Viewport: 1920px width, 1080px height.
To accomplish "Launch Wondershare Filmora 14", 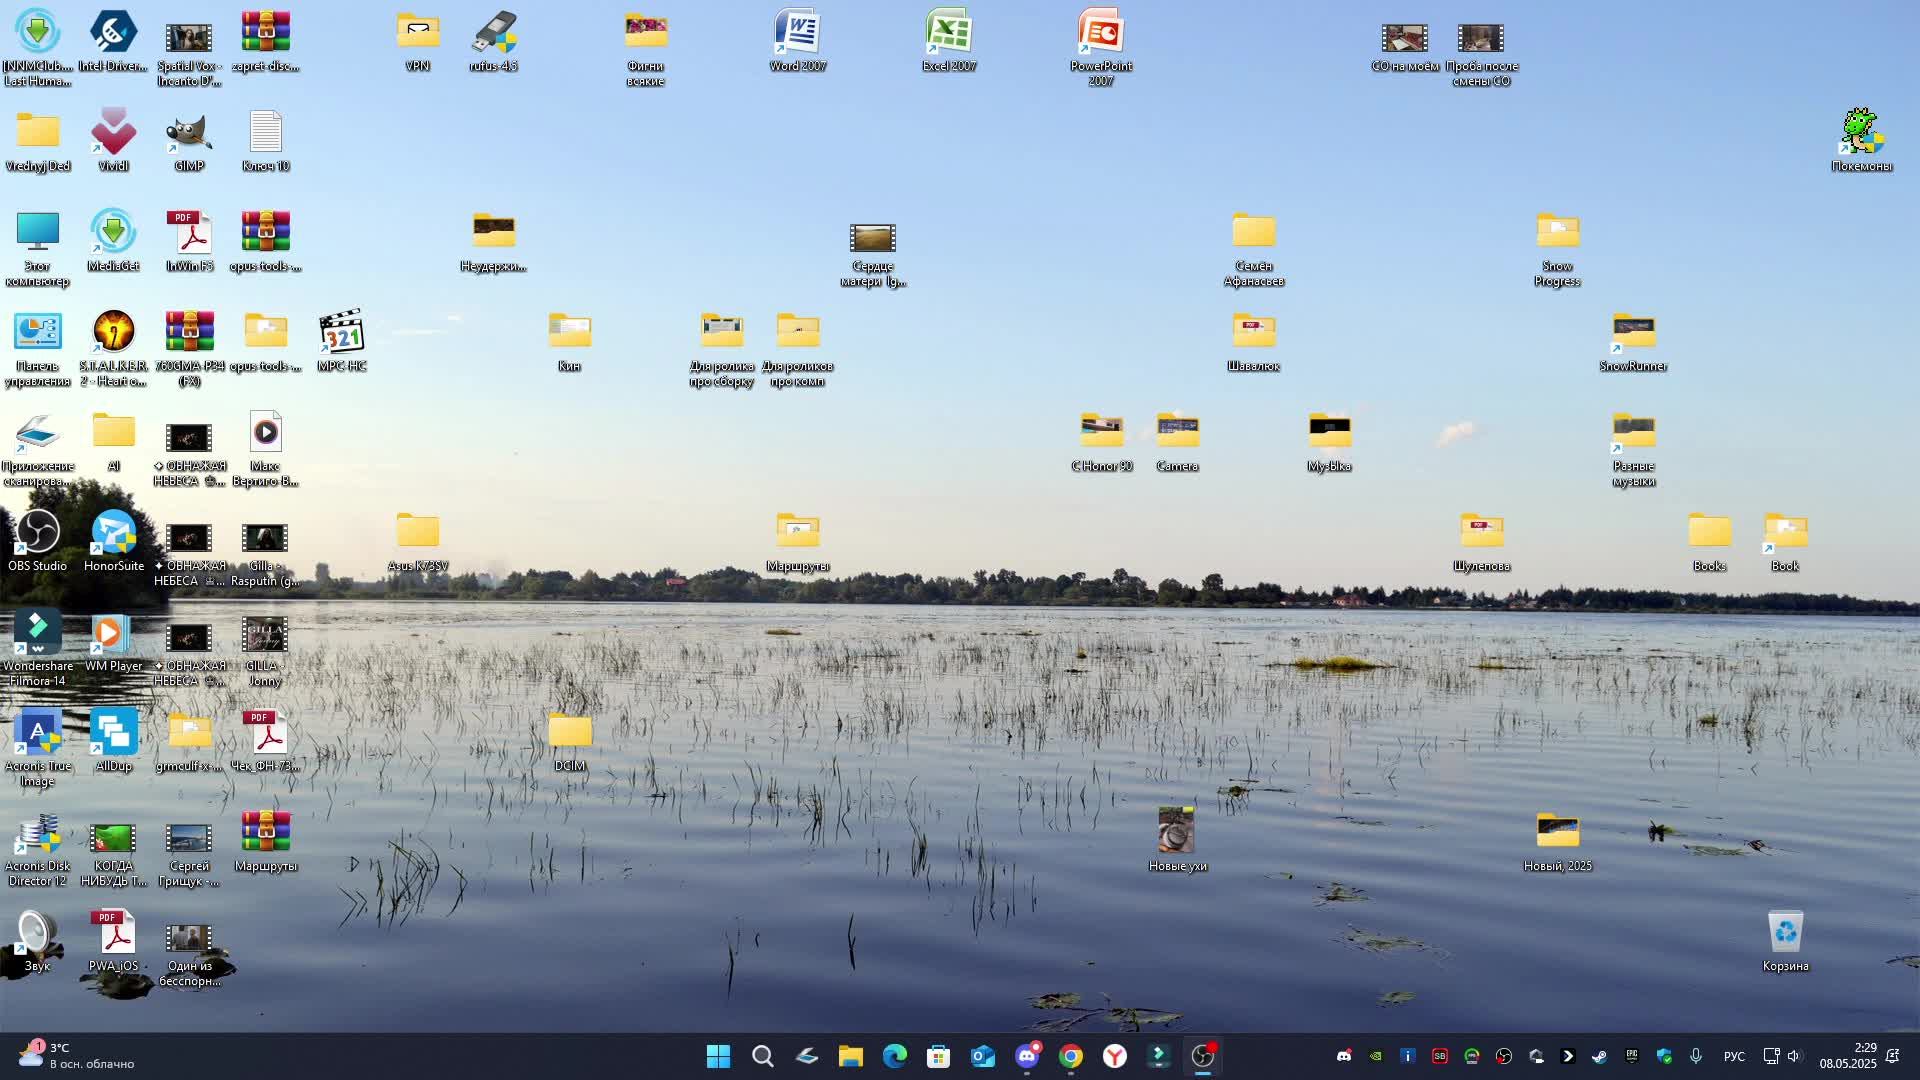I will 37,632.
